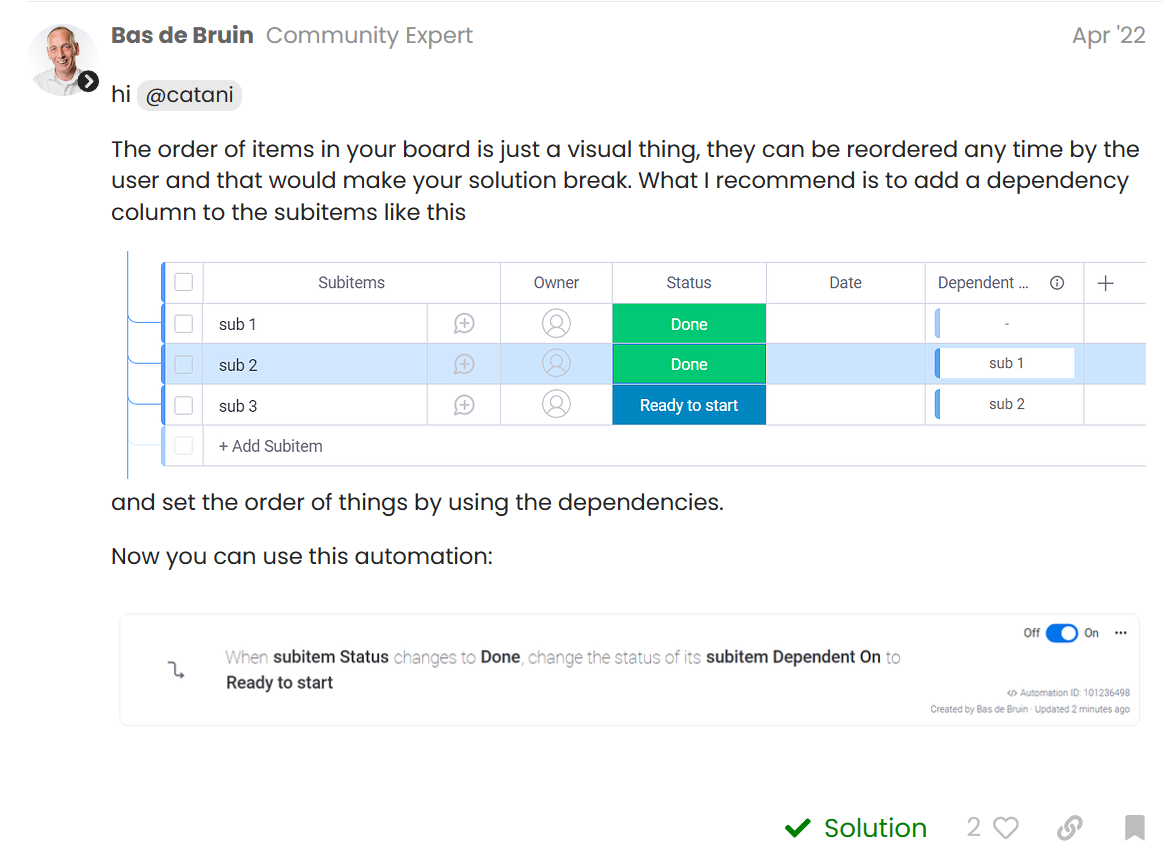Screen dimensions: 1165x862
Task: Select the Dependent column header
Action: tap(983, 282)
